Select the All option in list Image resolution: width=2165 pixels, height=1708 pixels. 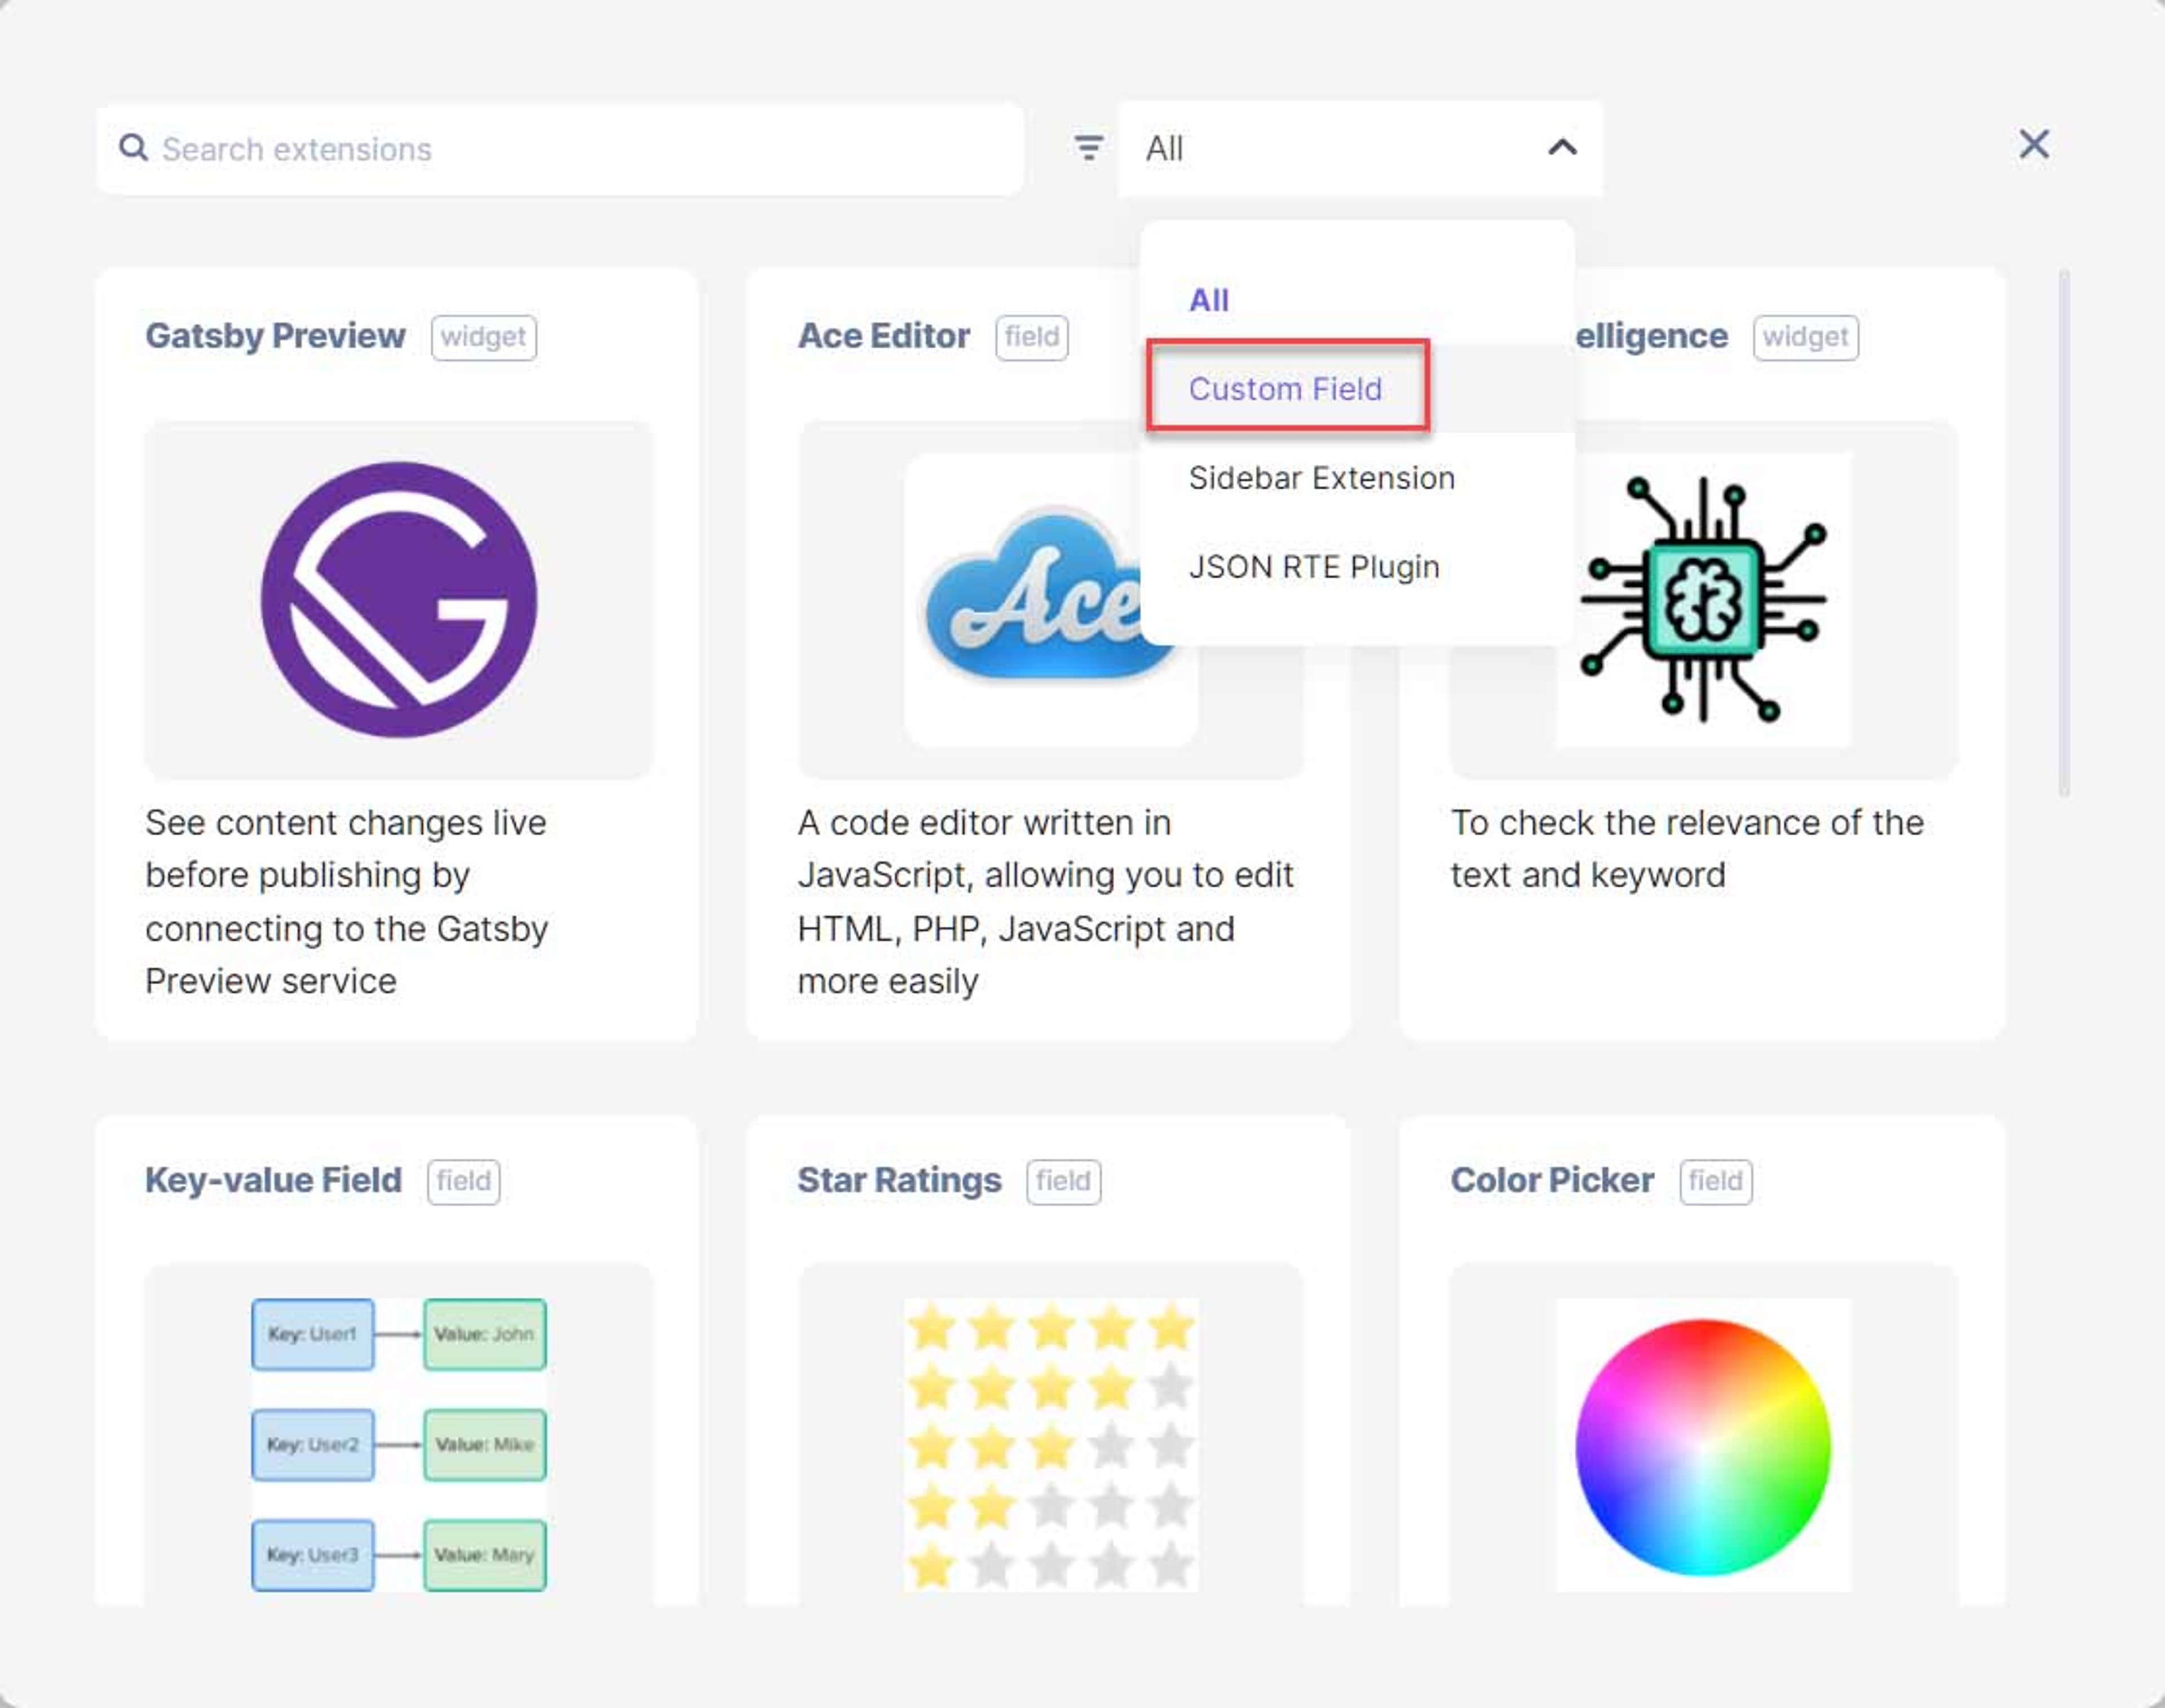pyautogui.click(x=1209, y=300)
